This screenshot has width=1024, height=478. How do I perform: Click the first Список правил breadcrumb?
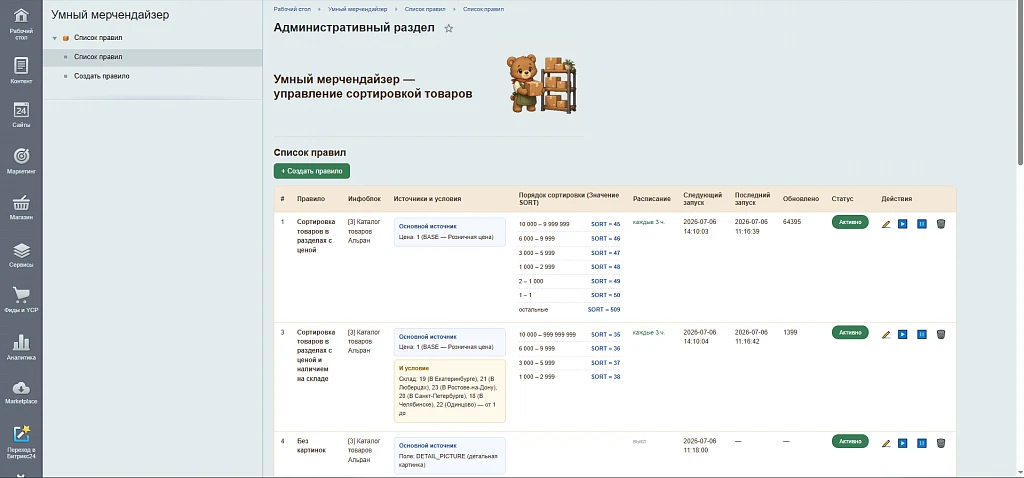(x=424, y=9)
